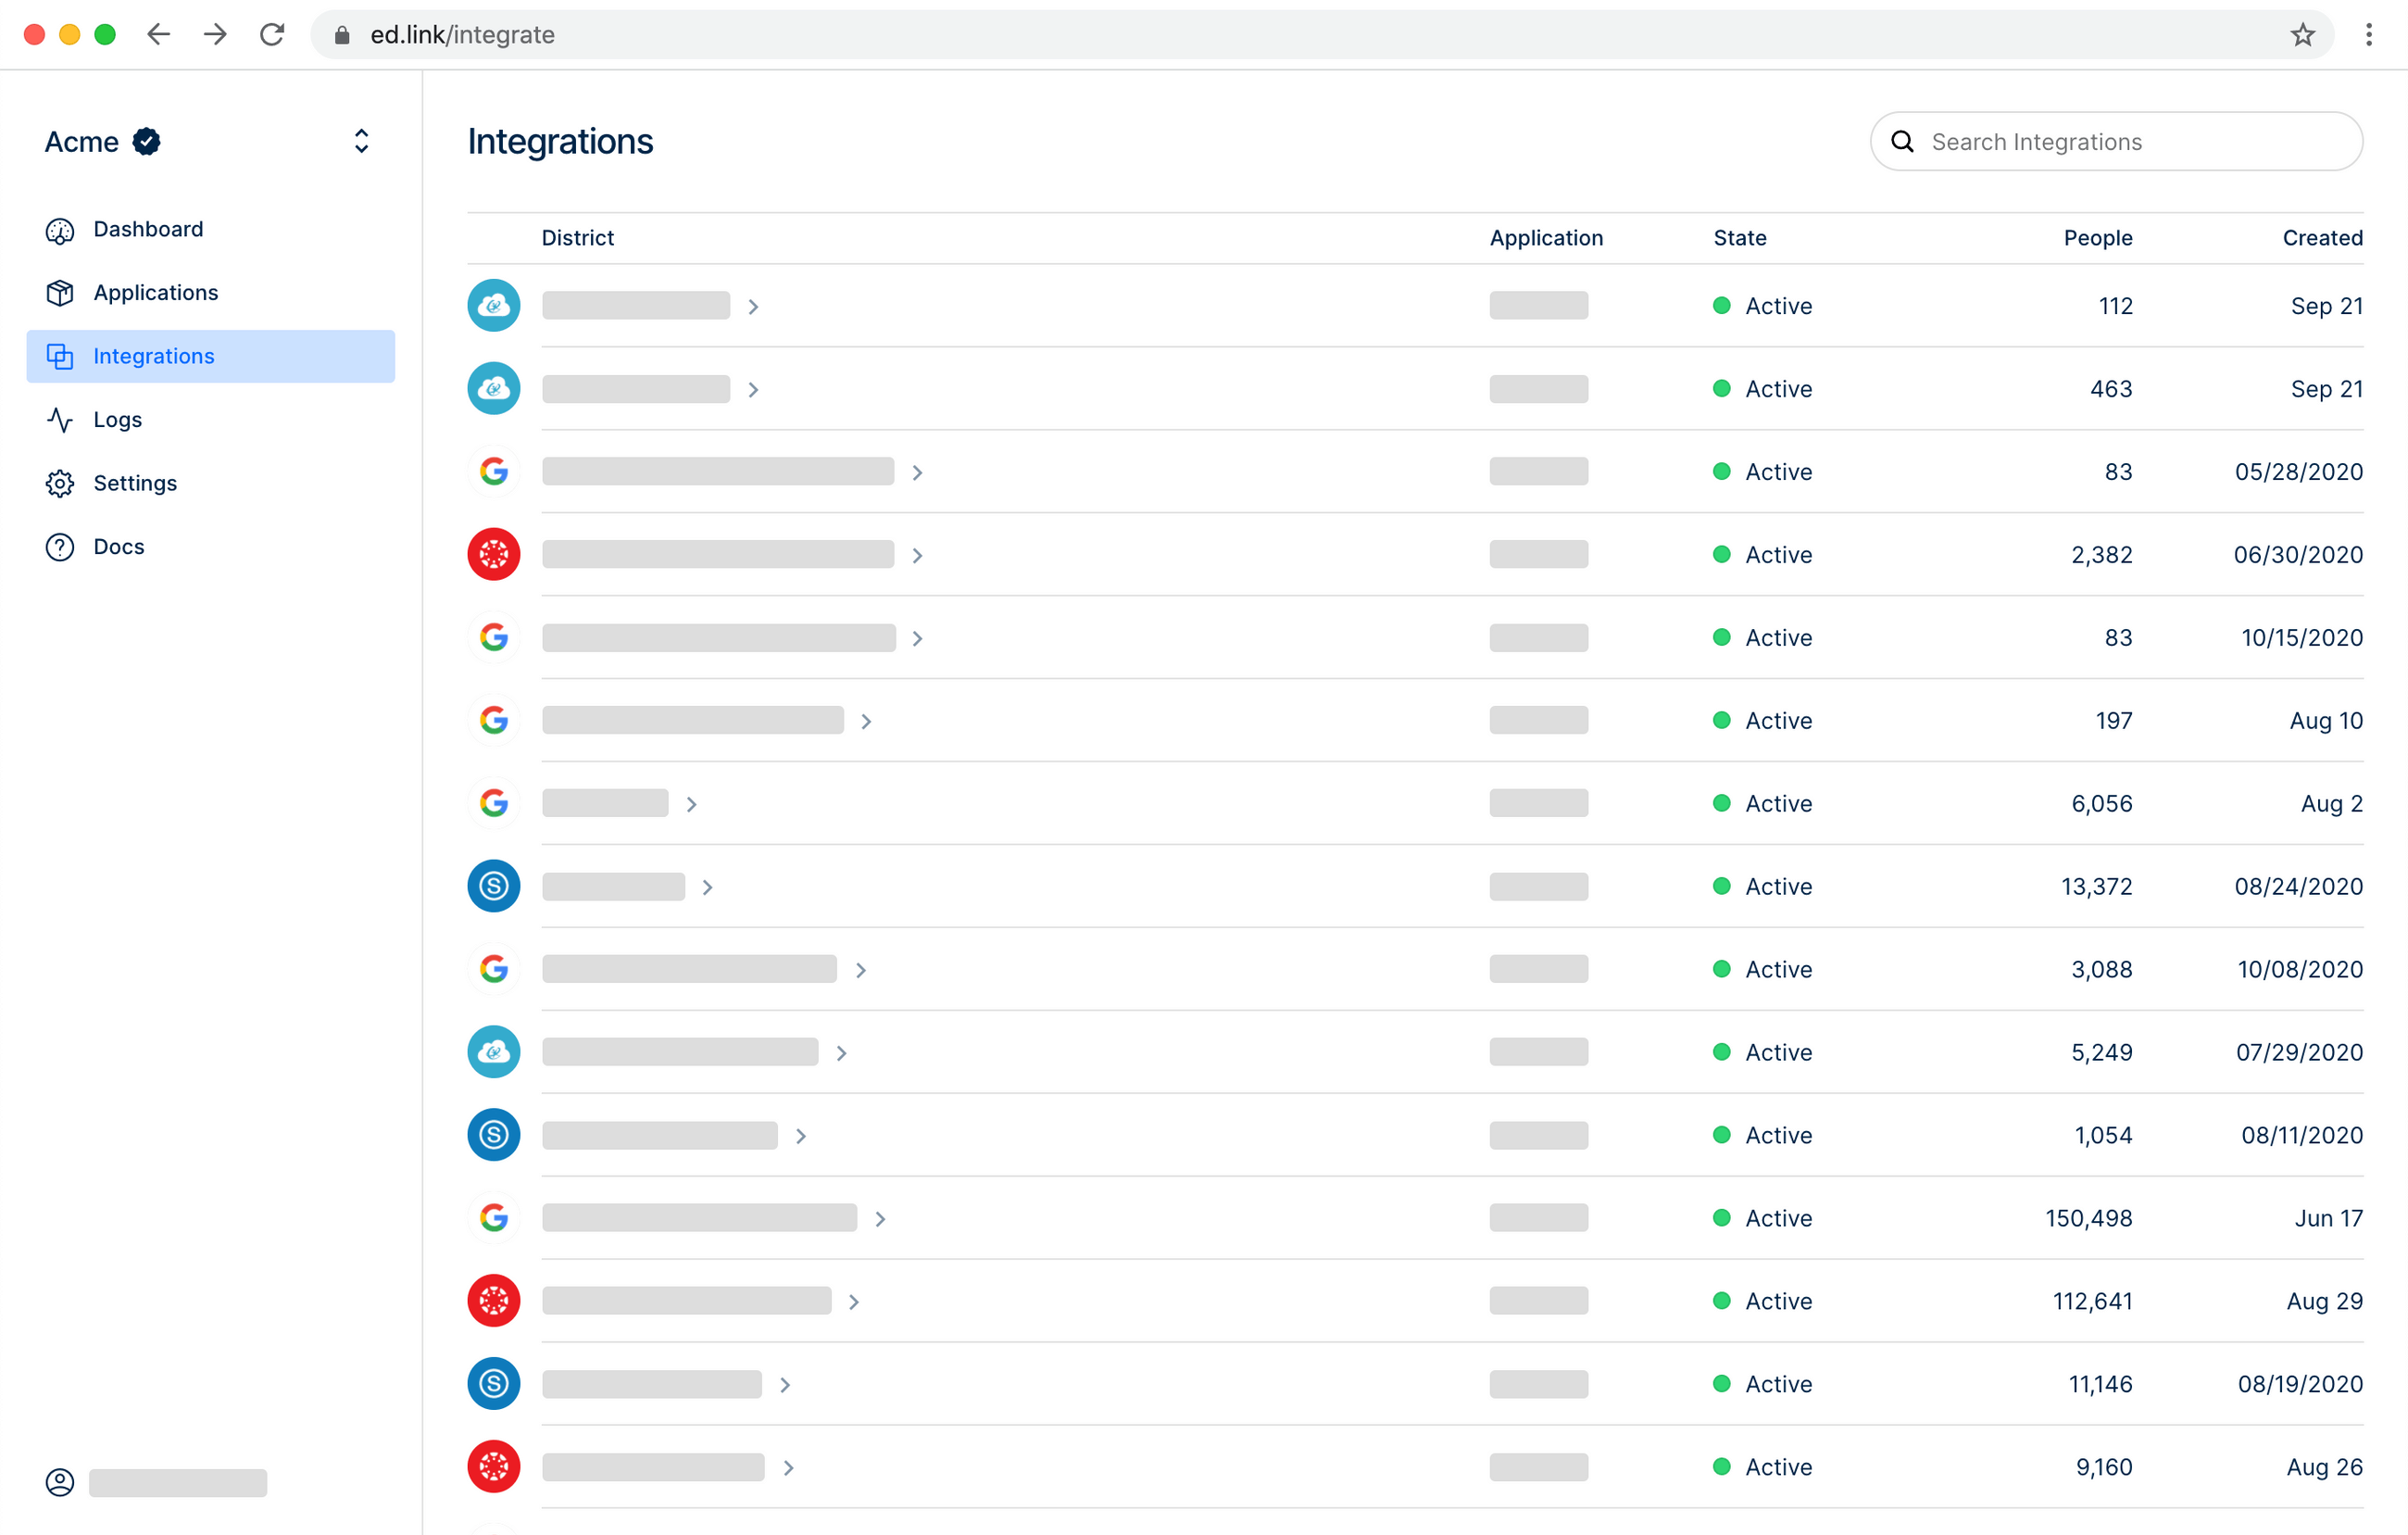The height and width of the screenshot is (1535, 2408).
Task: Open Settings from the sidebar
Action: (134, 484)
